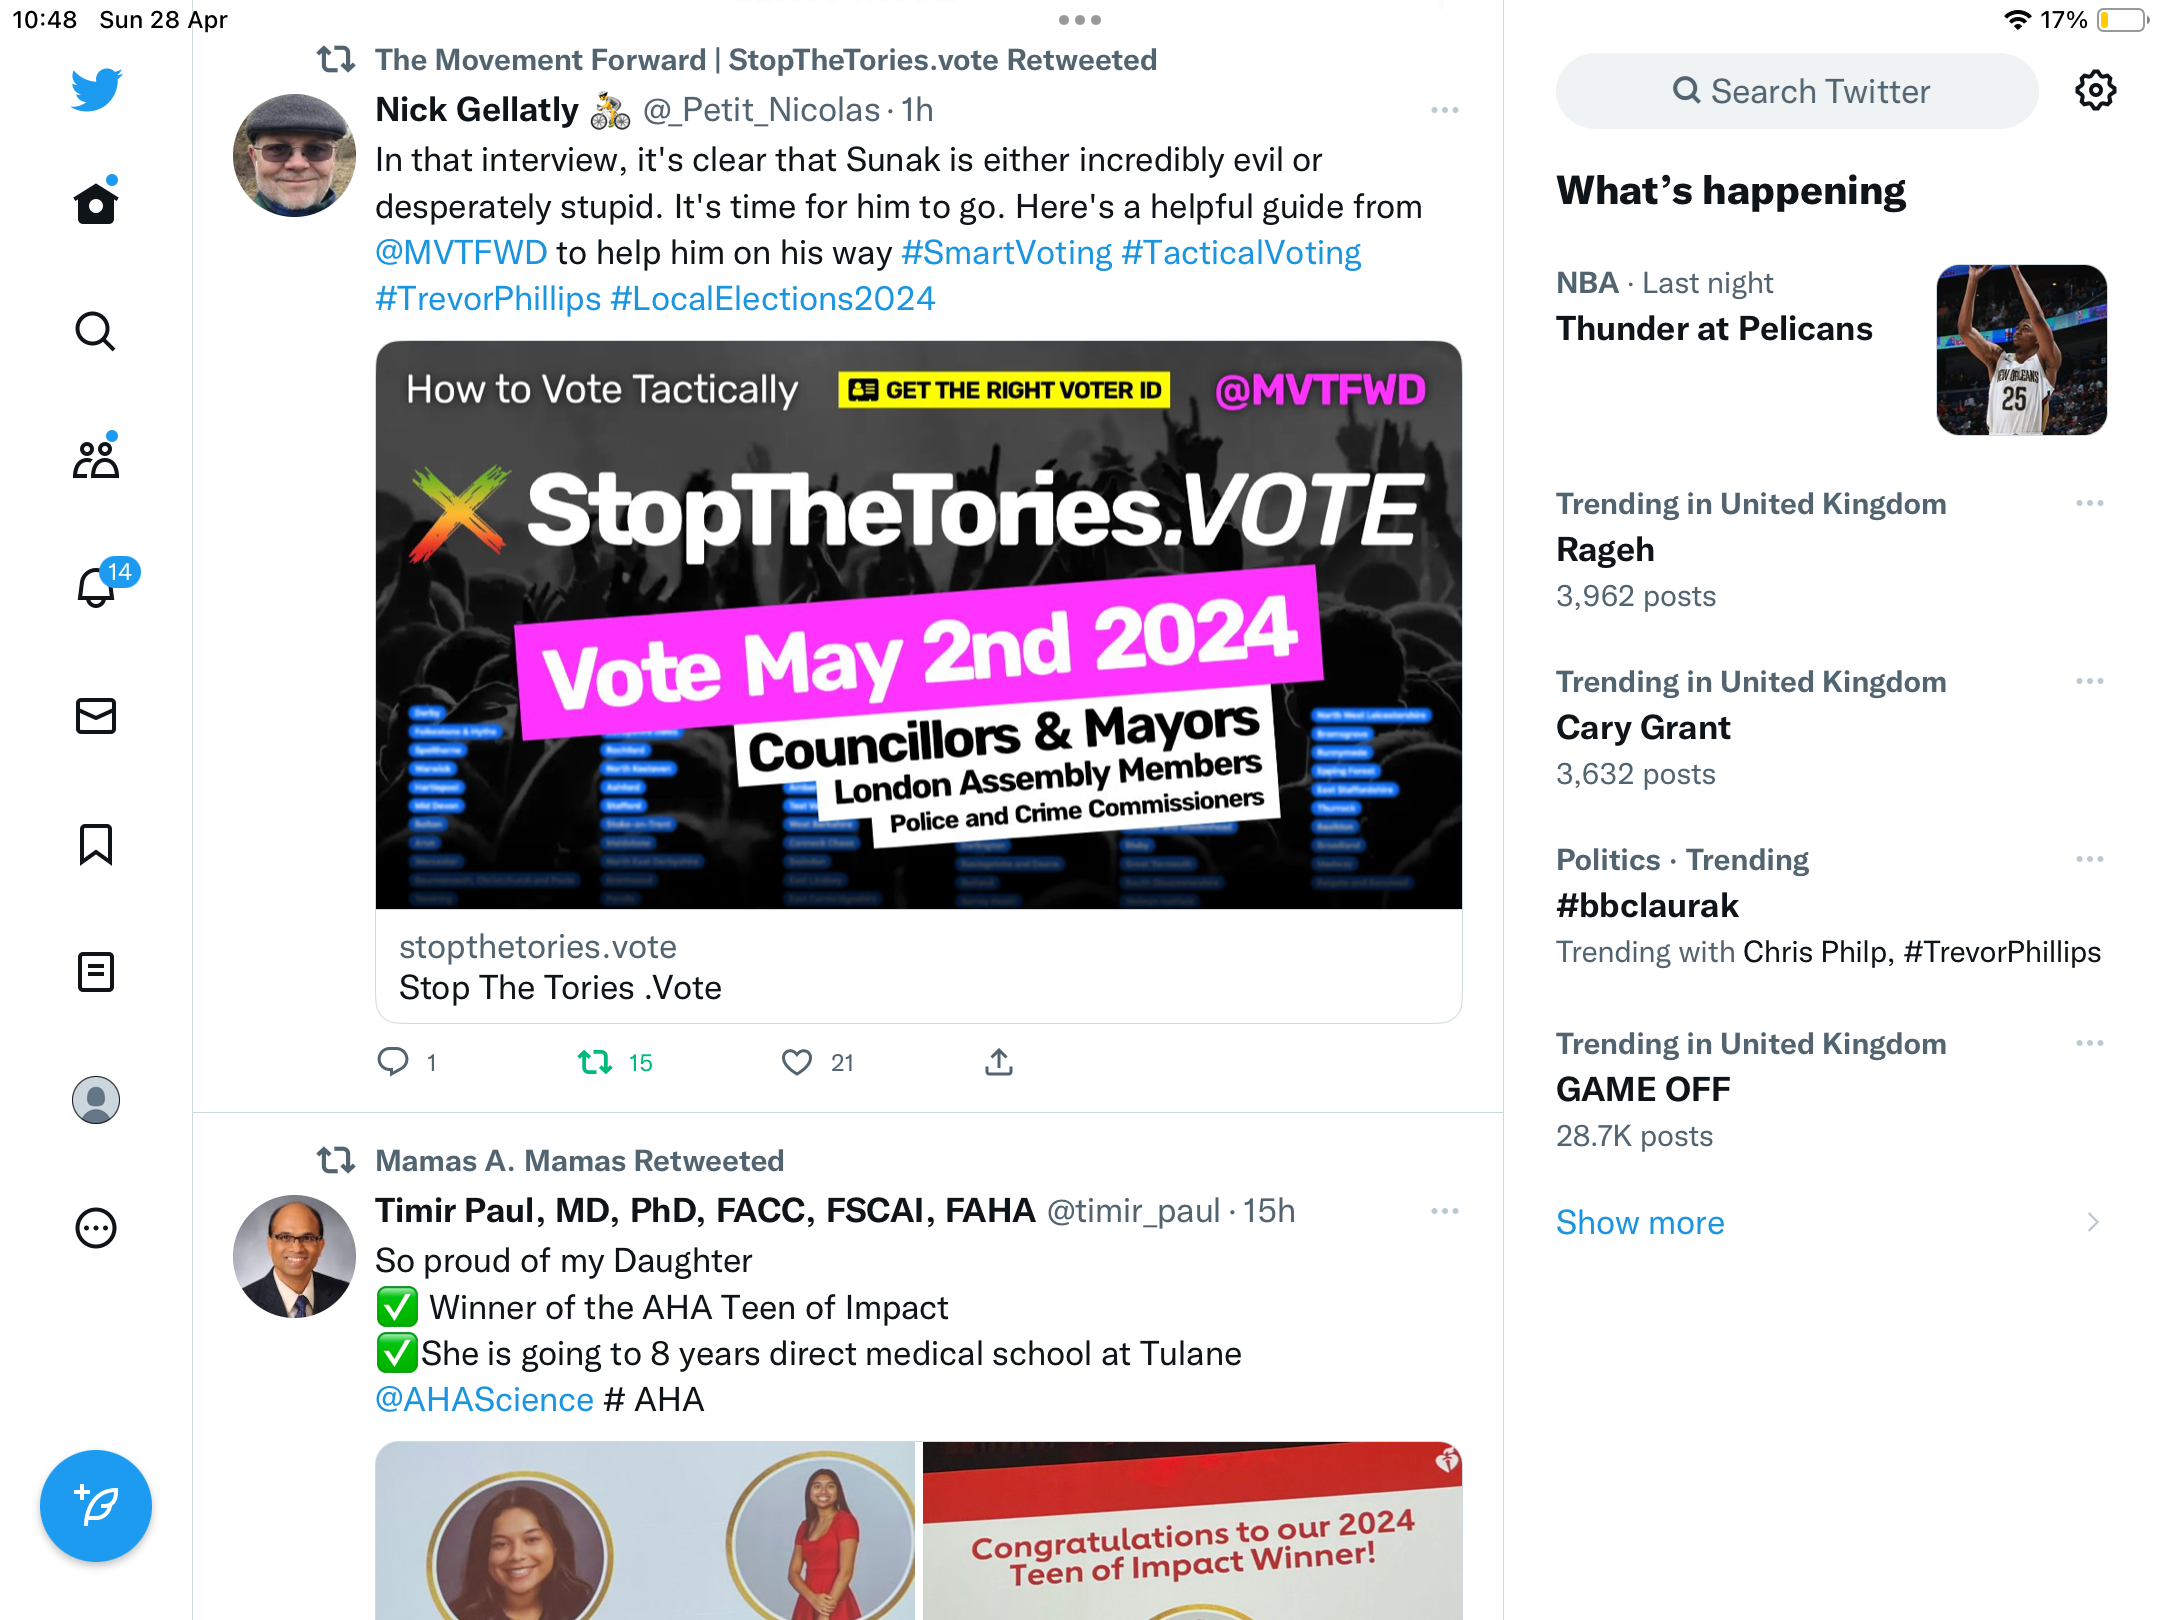Open the Bookmarks icon

96,844
